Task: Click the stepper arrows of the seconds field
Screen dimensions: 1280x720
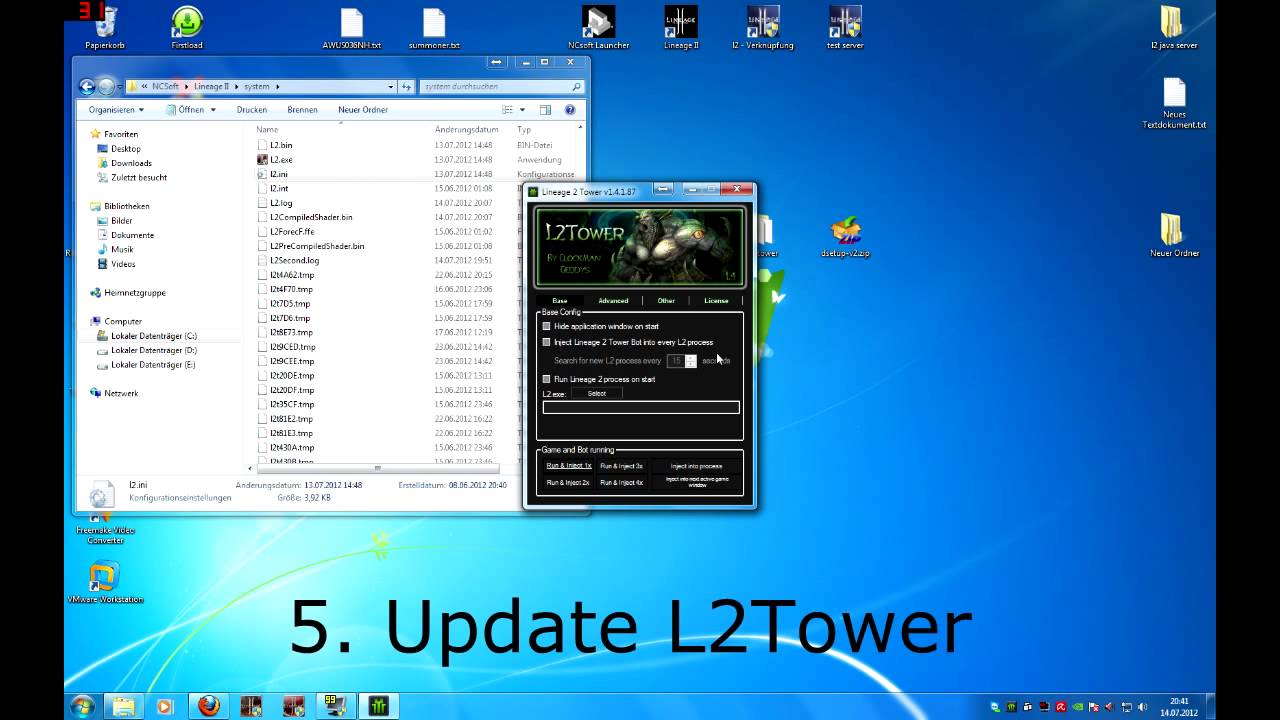Action: tap(690, 361)
